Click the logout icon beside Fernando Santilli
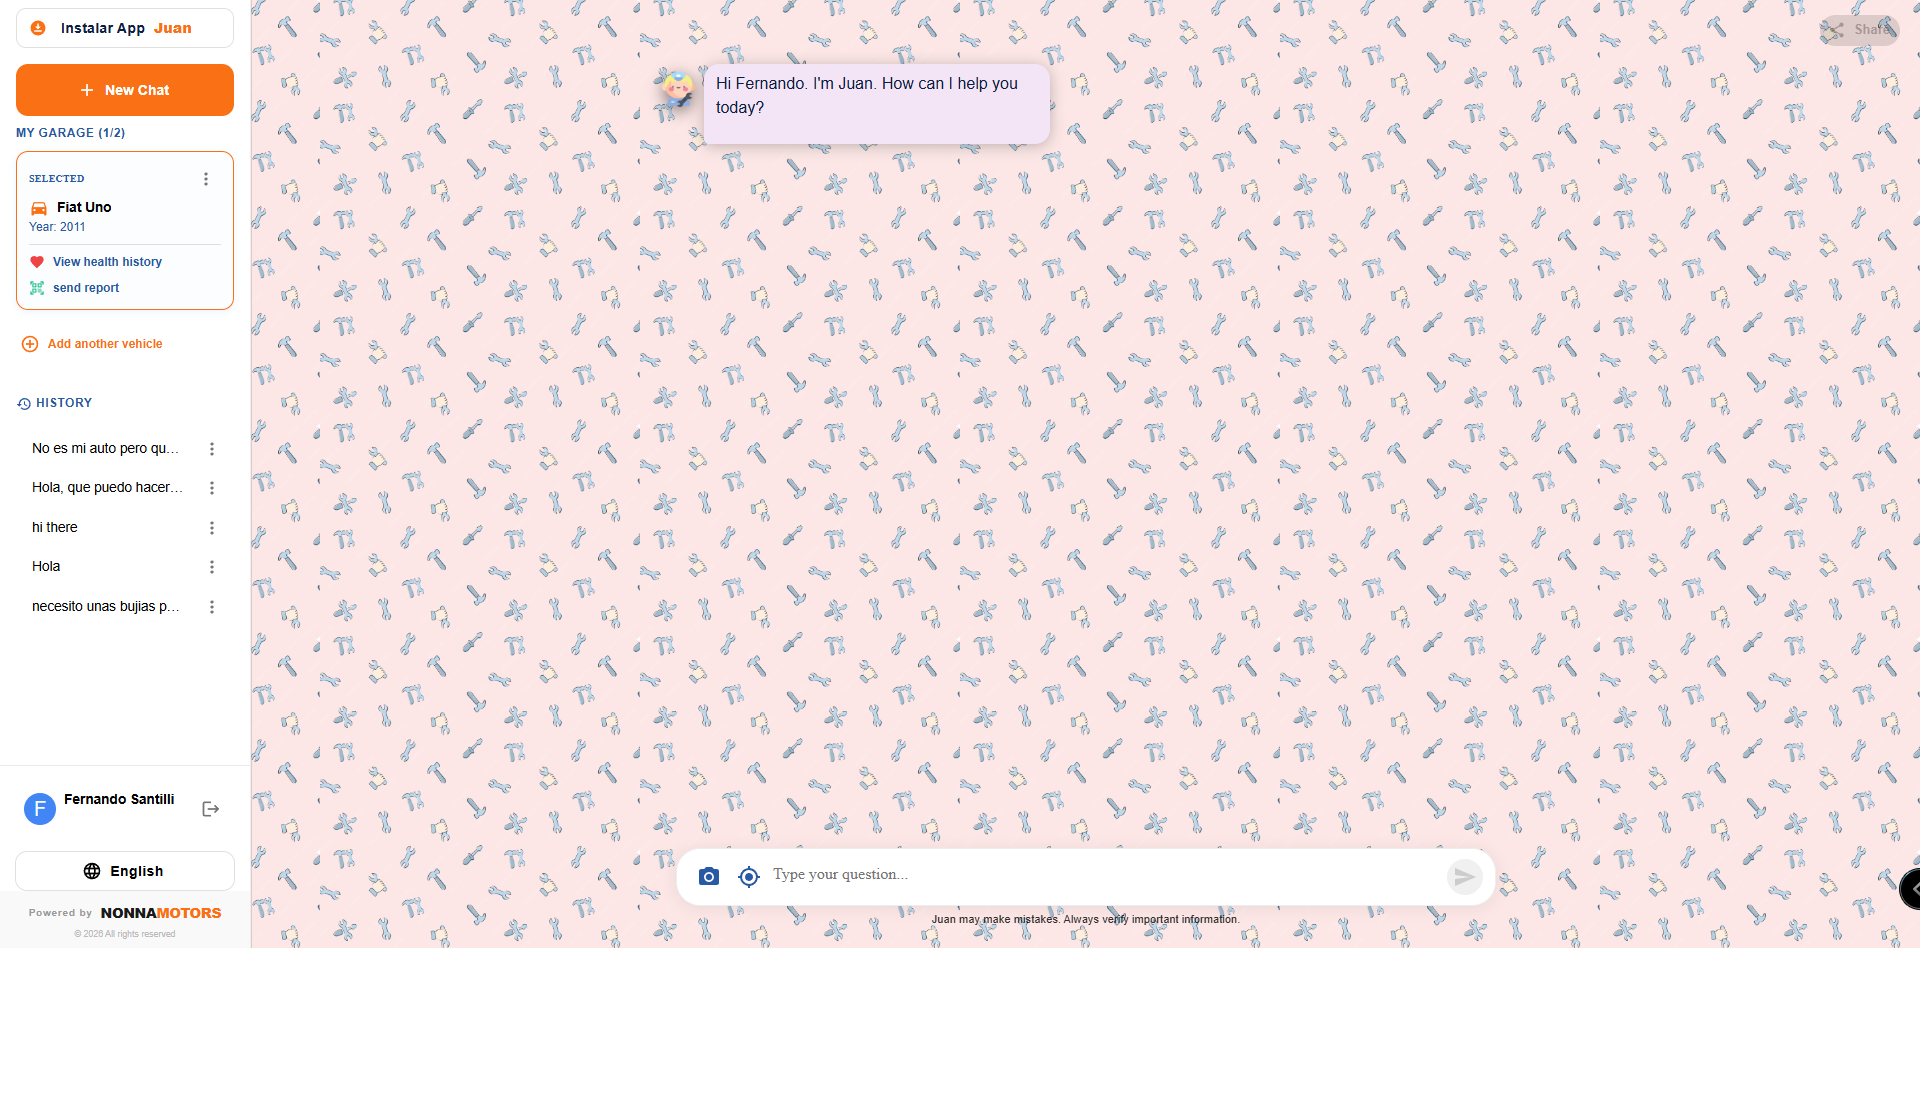Screen dimensions: 1920x1100 [210, 809]
